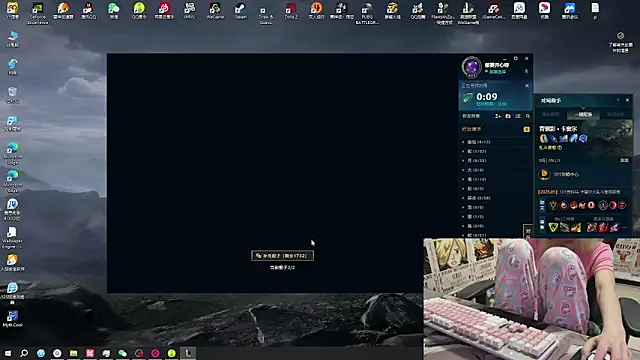Click the 101 guide center entry

[x=566, y=174]
